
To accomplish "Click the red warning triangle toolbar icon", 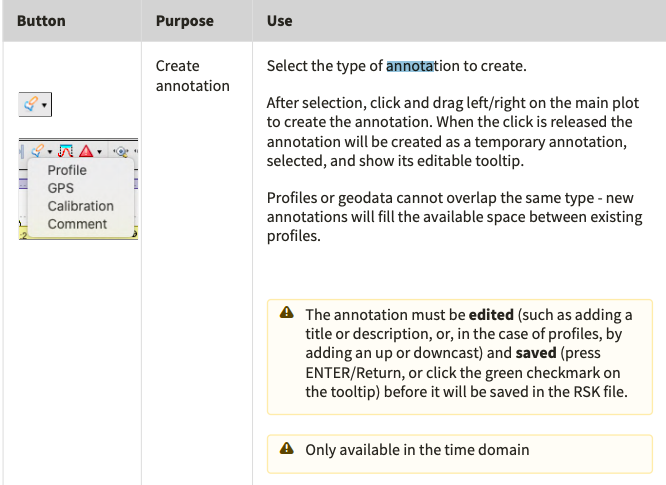I will [86, 151].
